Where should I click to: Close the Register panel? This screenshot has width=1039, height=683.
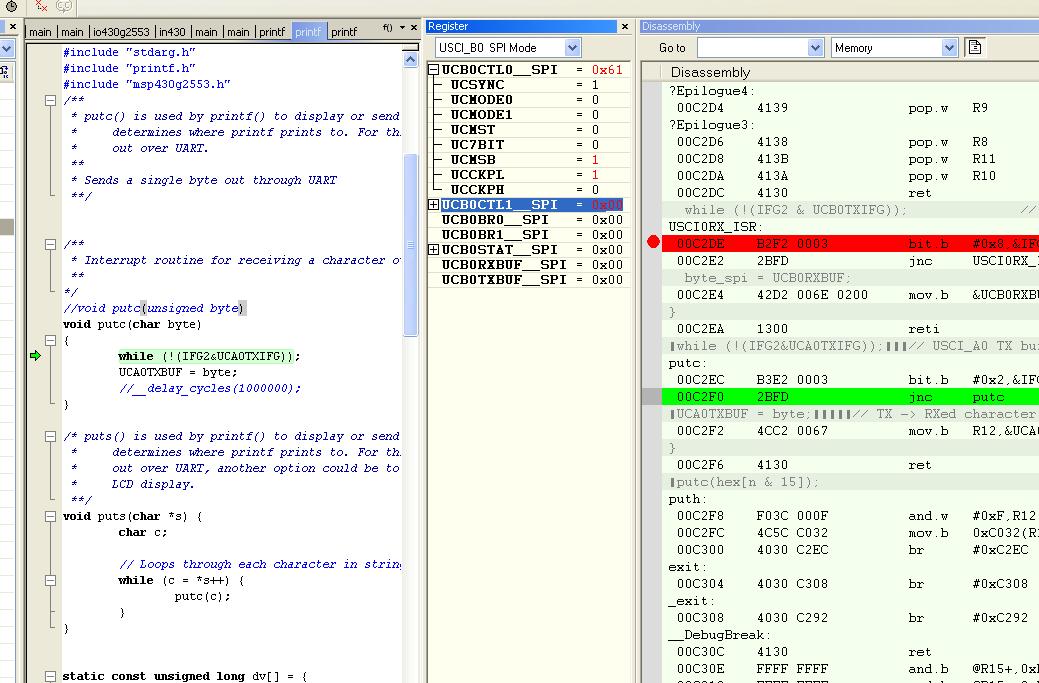click(x=625, y=27)
